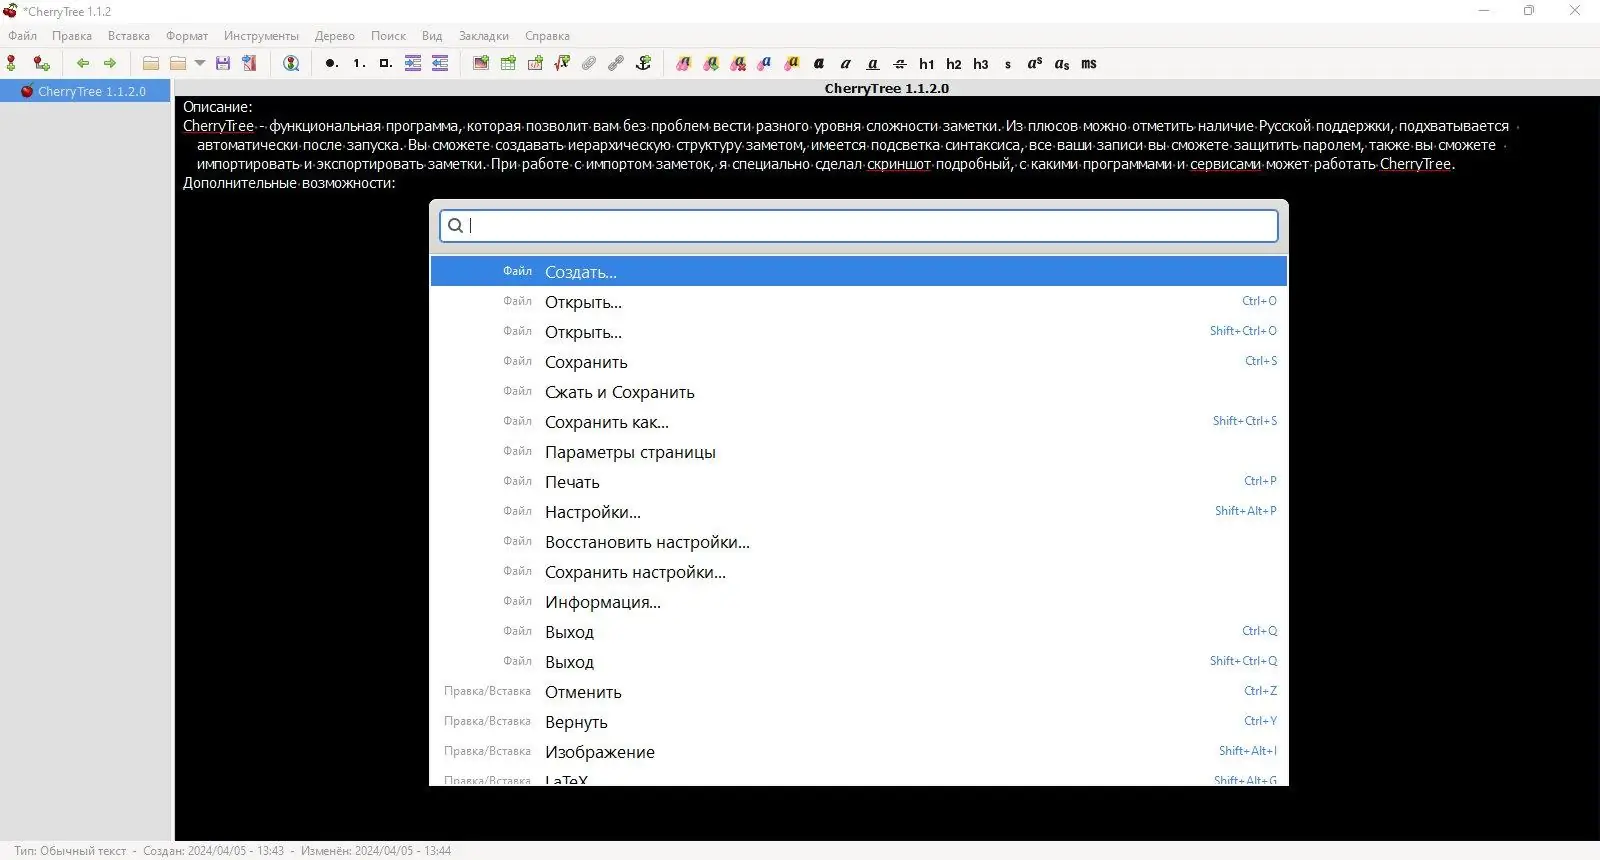The width and height of the screenshot is (1600, 860).
Task: Run Отменить undo command
Action: point(859,691)
